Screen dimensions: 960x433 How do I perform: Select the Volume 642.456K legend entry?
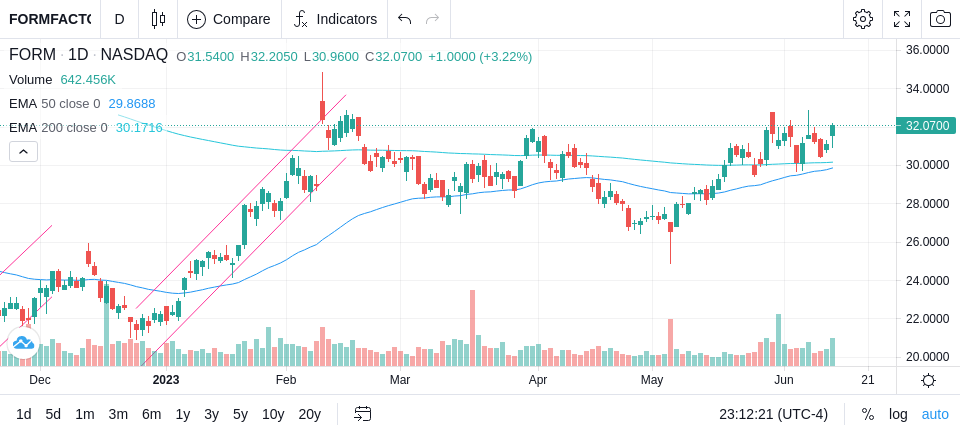(x=62, y=80)
